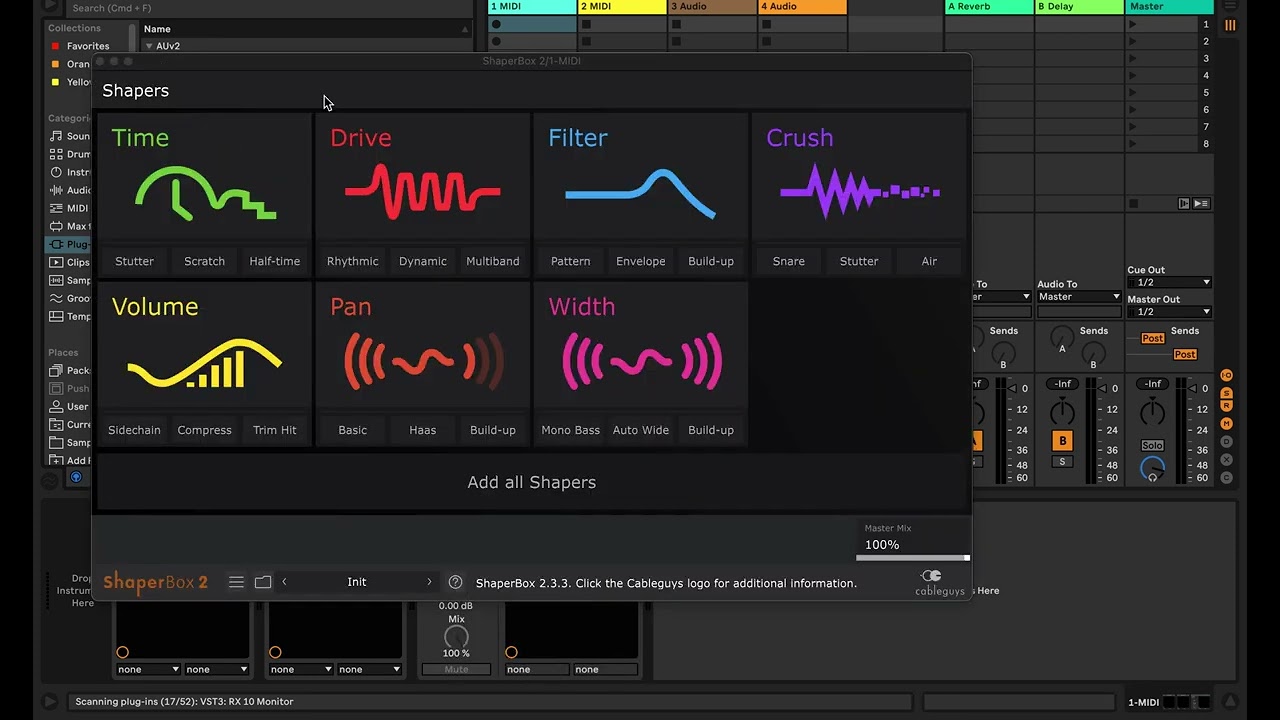
Task: Toggle Sends section show/hide selector
Action: click(x=1227, y=393)
